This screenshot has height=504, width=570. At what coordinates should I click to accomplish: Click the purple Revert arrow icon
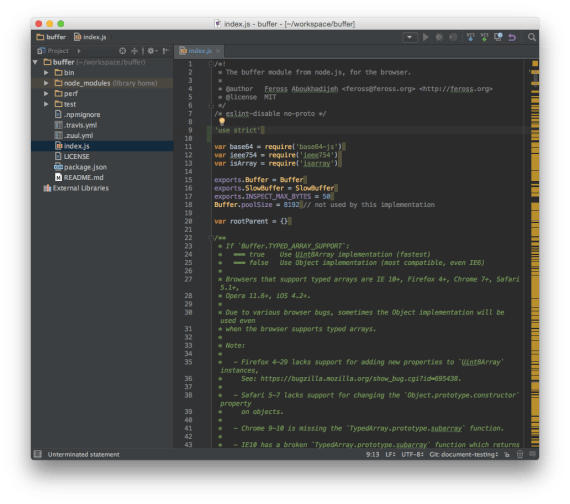(x=512, y=37)
